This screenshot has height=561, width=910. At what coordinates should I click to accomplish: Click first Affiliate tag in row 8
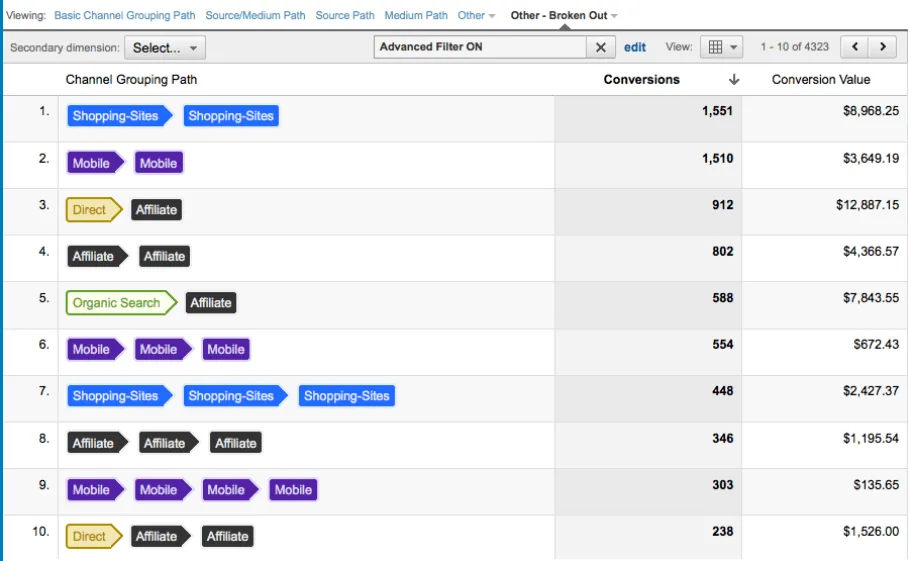point(97,443)
